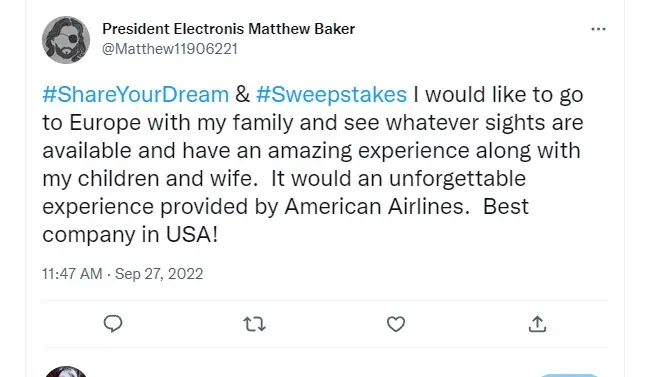
Task: Click the partial blue button at bottom right
Action: pos(570,375)
